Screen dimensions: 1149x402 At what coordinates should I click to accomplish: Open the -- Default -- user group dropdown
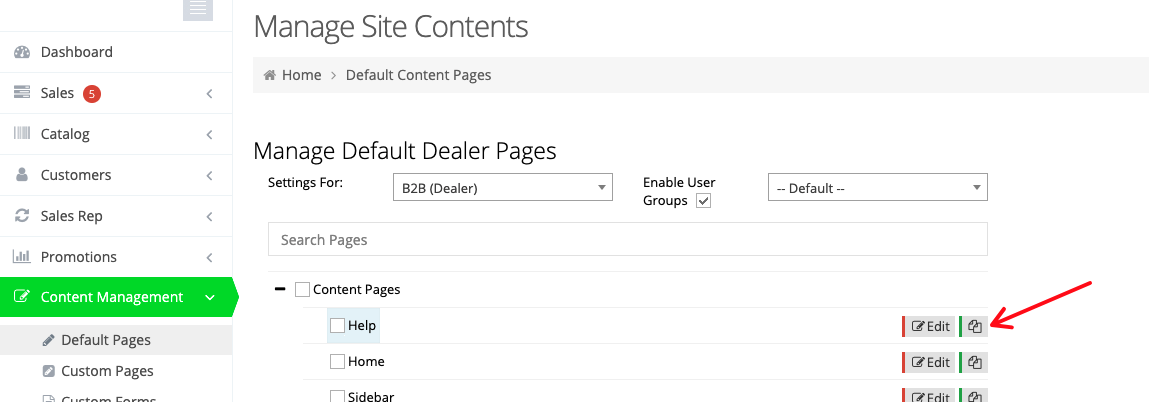[x=877, y=188]
